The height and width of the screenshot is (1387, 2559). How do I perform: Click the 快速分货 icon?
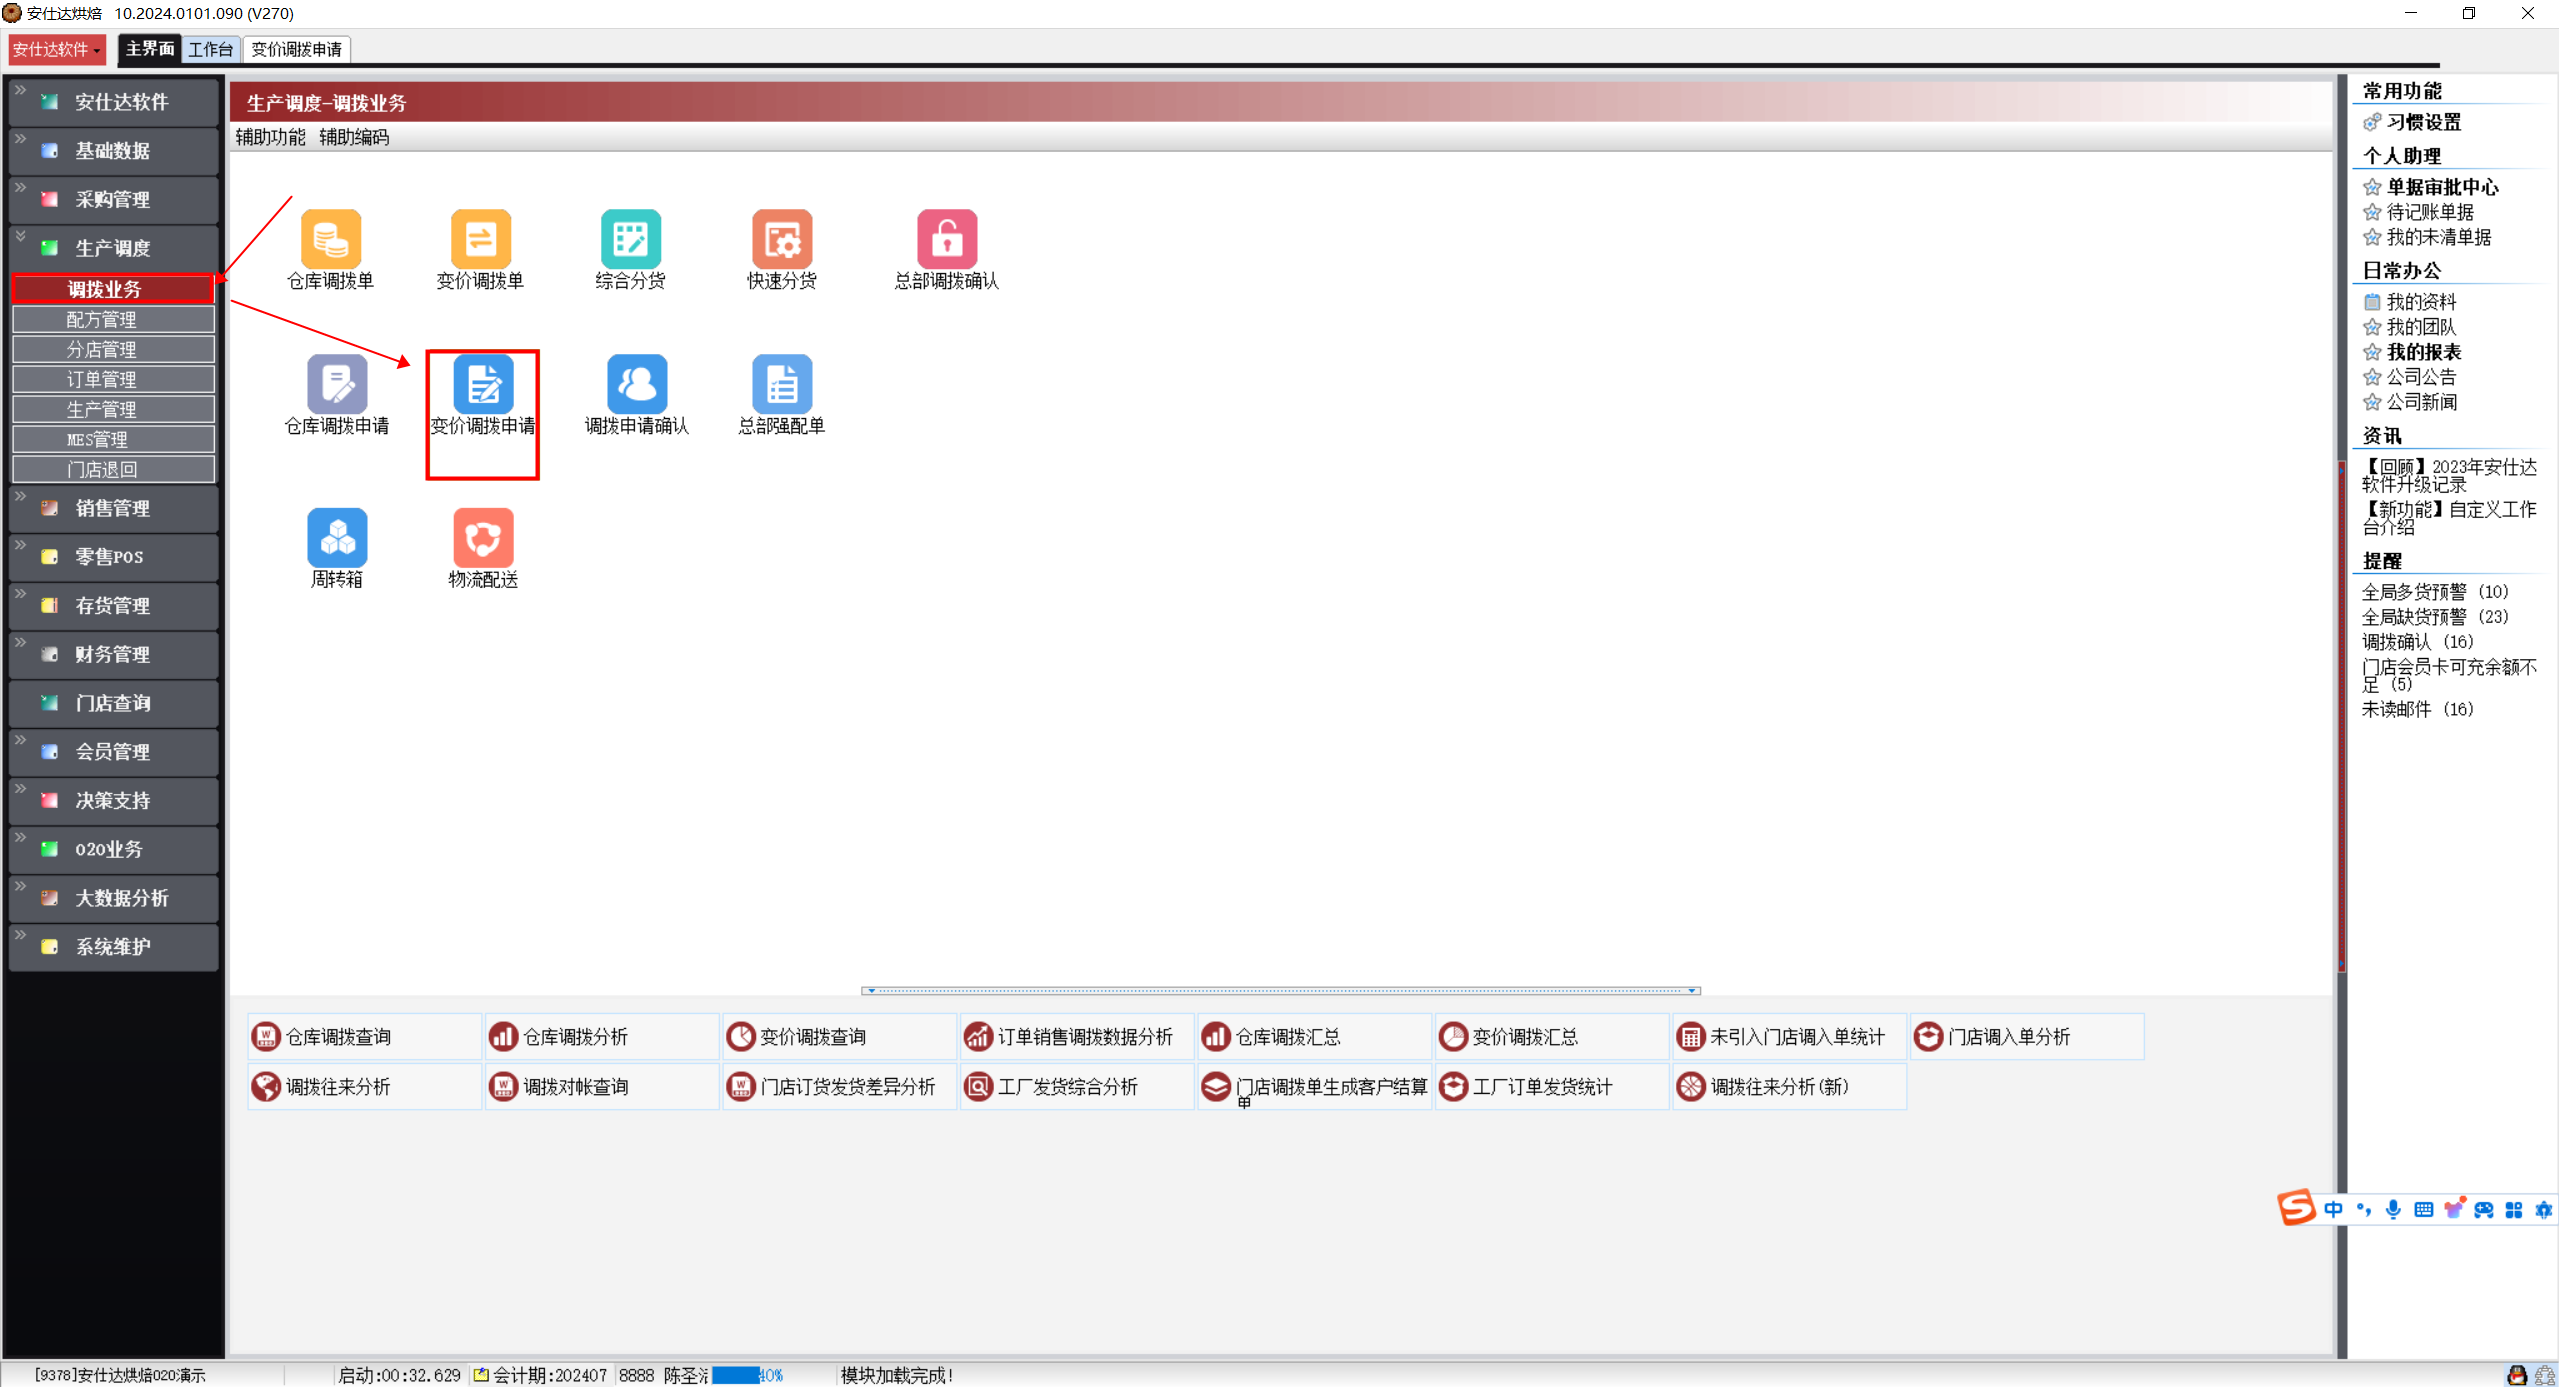(x=781, y=240)
